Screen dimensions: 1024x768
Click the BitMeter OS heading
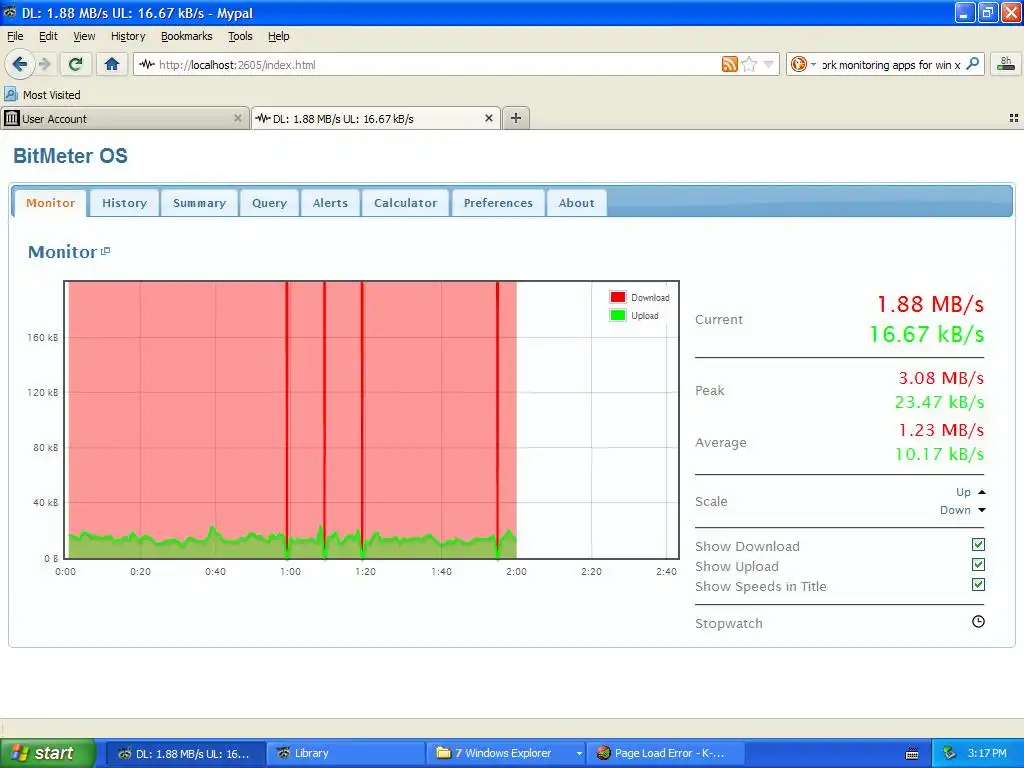(71, 155)
